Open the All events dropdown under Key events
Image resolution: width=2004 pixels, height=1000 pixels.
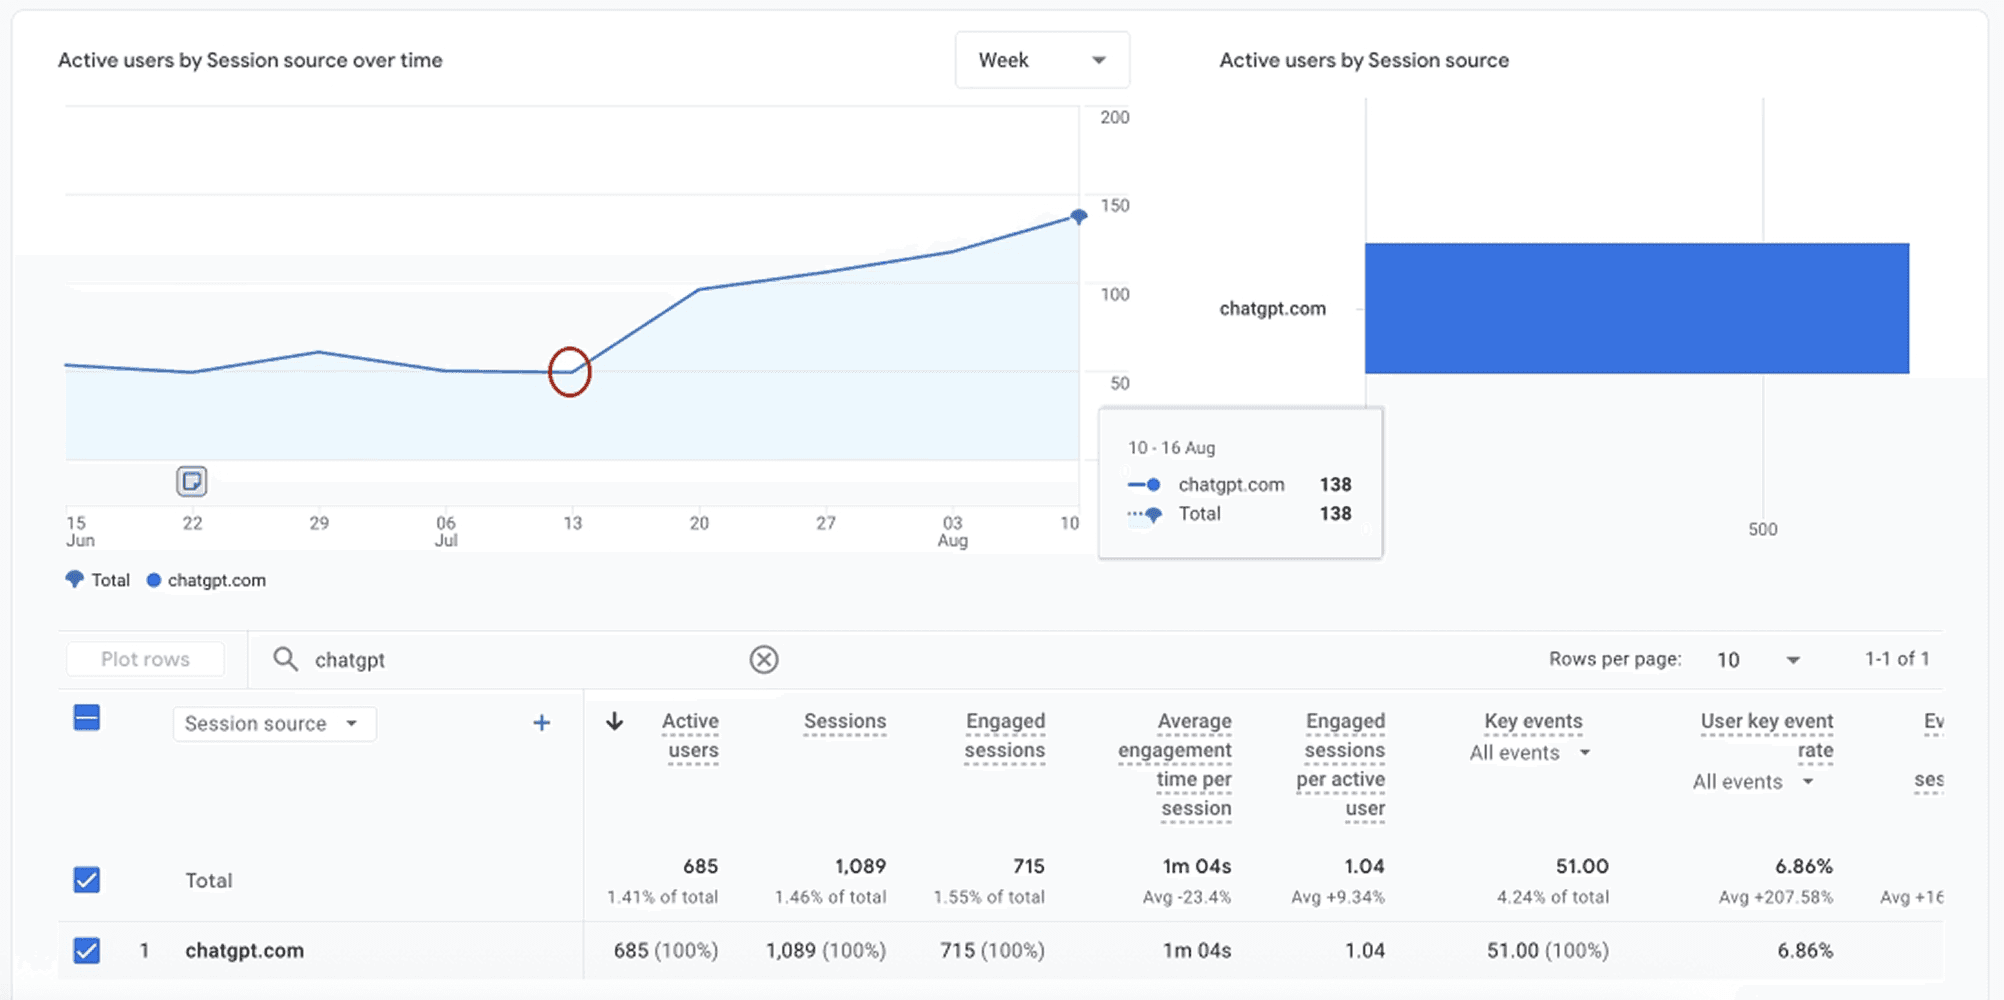(1528, 752)
